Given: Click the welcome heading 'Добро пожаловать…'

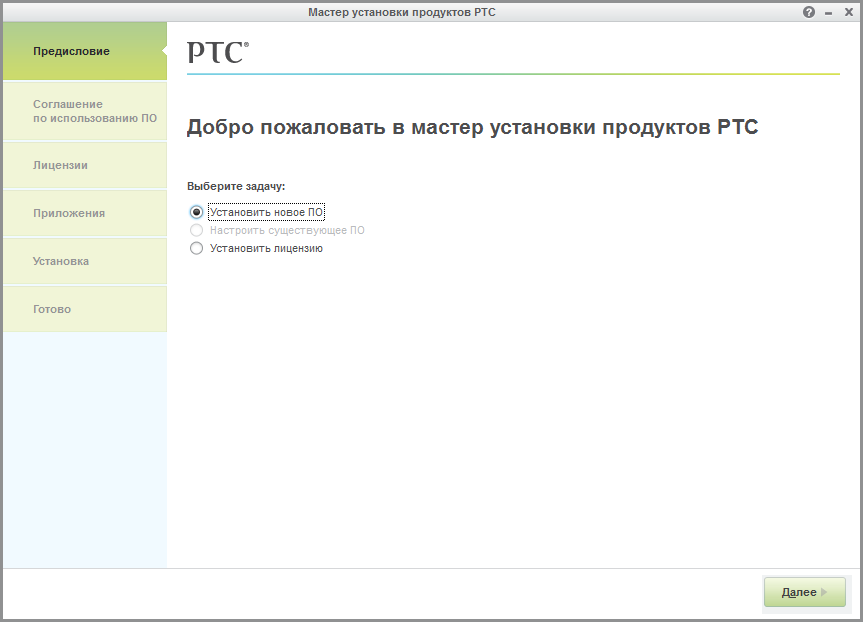Looking at the screenshot, I should tap(472, 127).
